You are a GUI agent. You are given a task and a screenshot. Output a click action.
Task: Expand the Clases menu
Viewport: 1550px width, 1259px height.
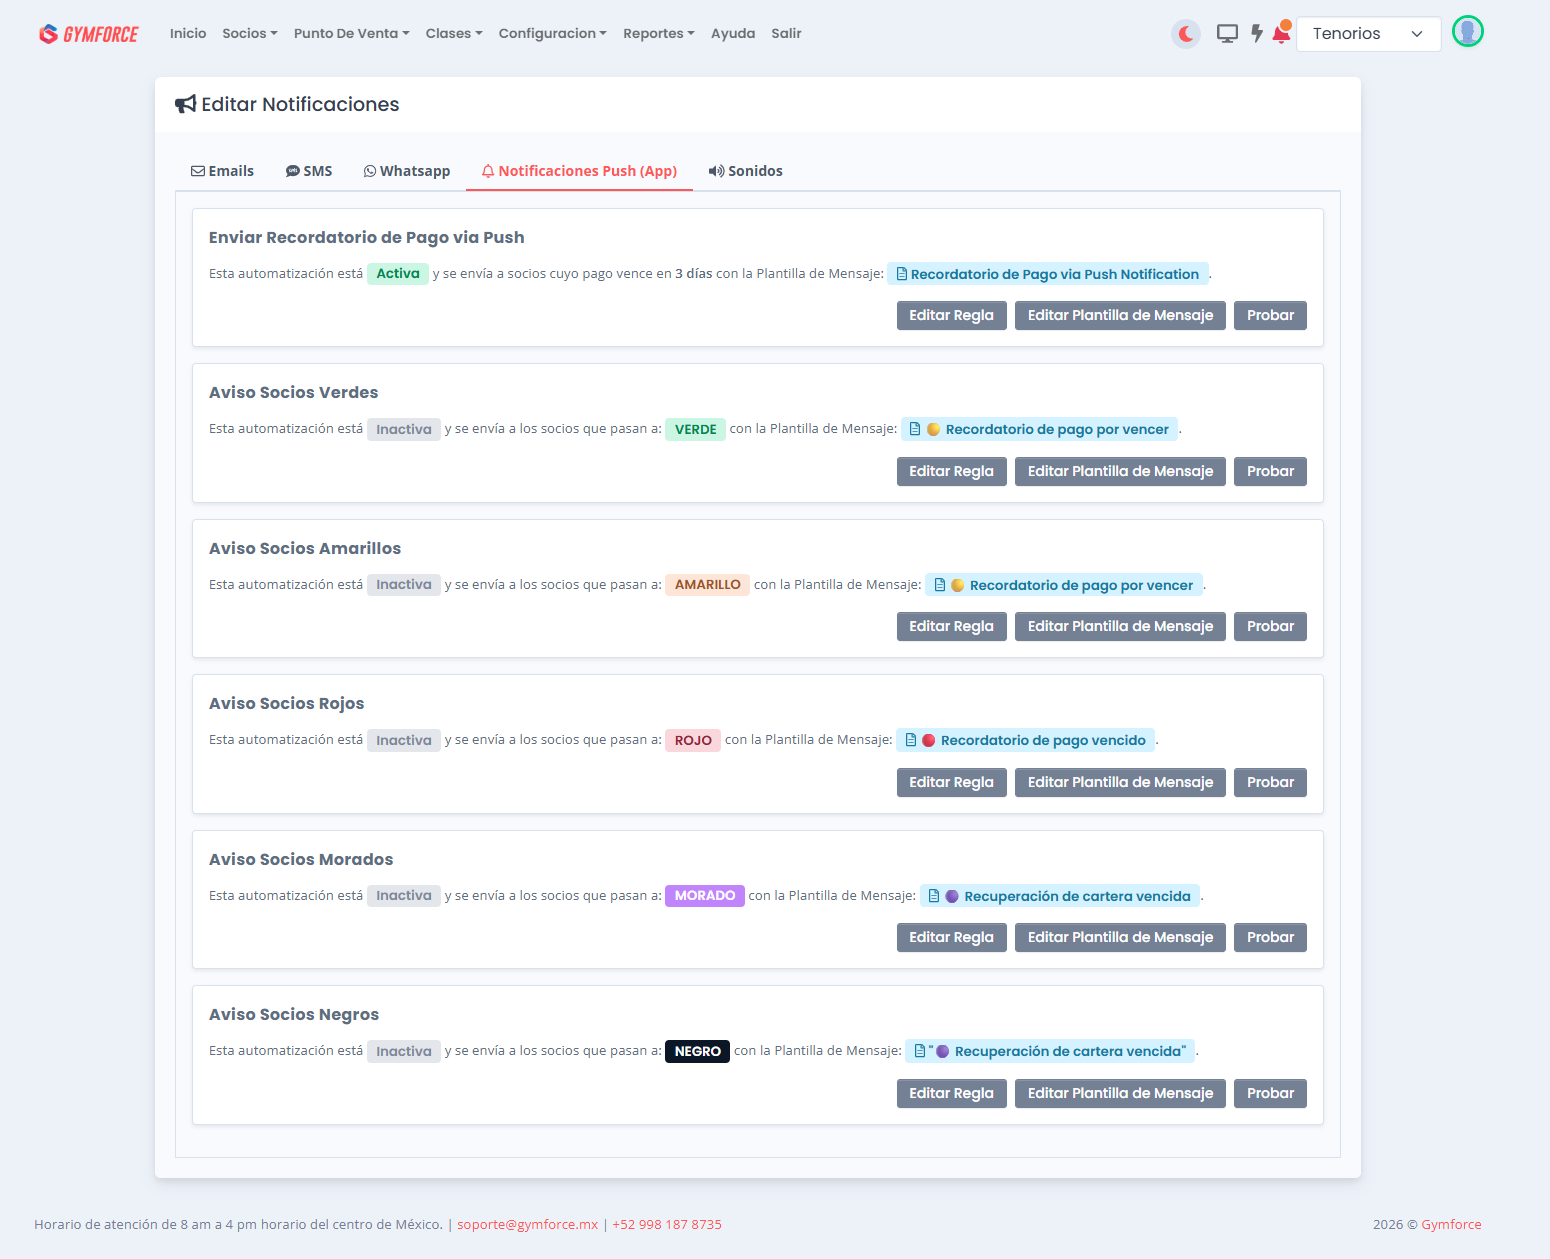tap(454, 33)
